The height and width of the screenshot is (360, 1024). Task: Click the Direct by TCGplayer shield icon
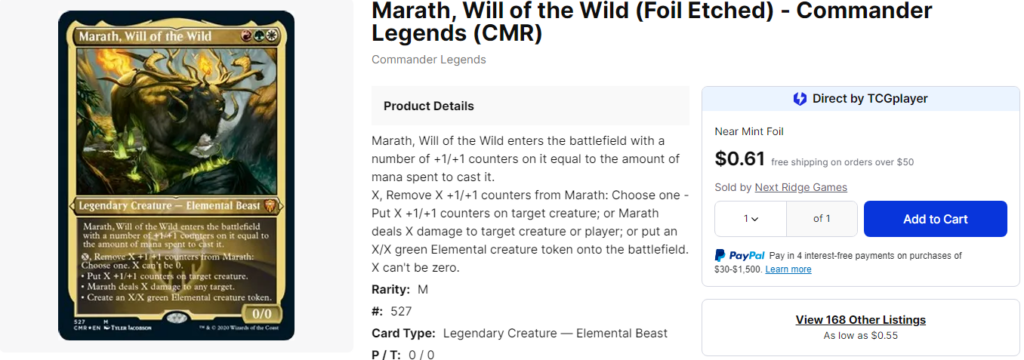coord(799,99)
